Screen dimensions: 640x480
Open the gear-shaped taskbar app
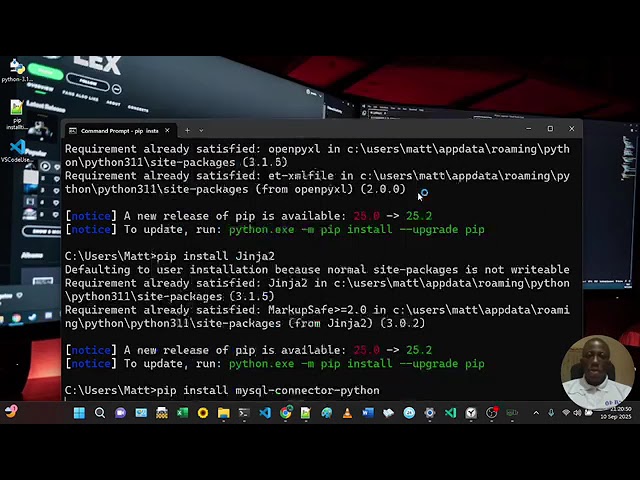tap(429, 413)
